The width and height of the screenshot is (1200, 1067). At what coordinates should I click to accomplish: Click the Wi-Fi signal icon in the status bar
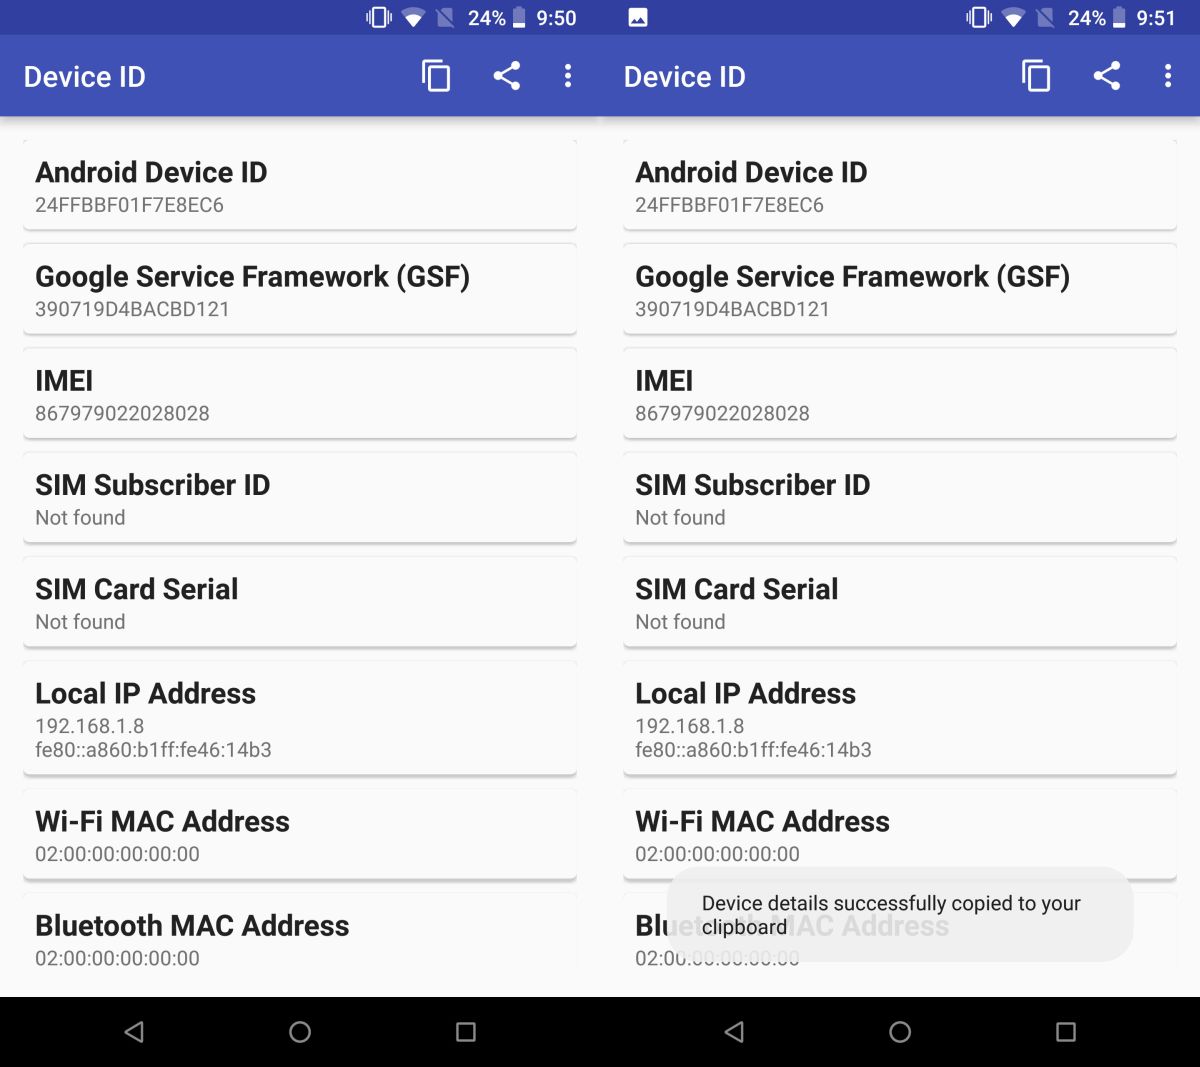pyautogui.click(x=413, y=16)
